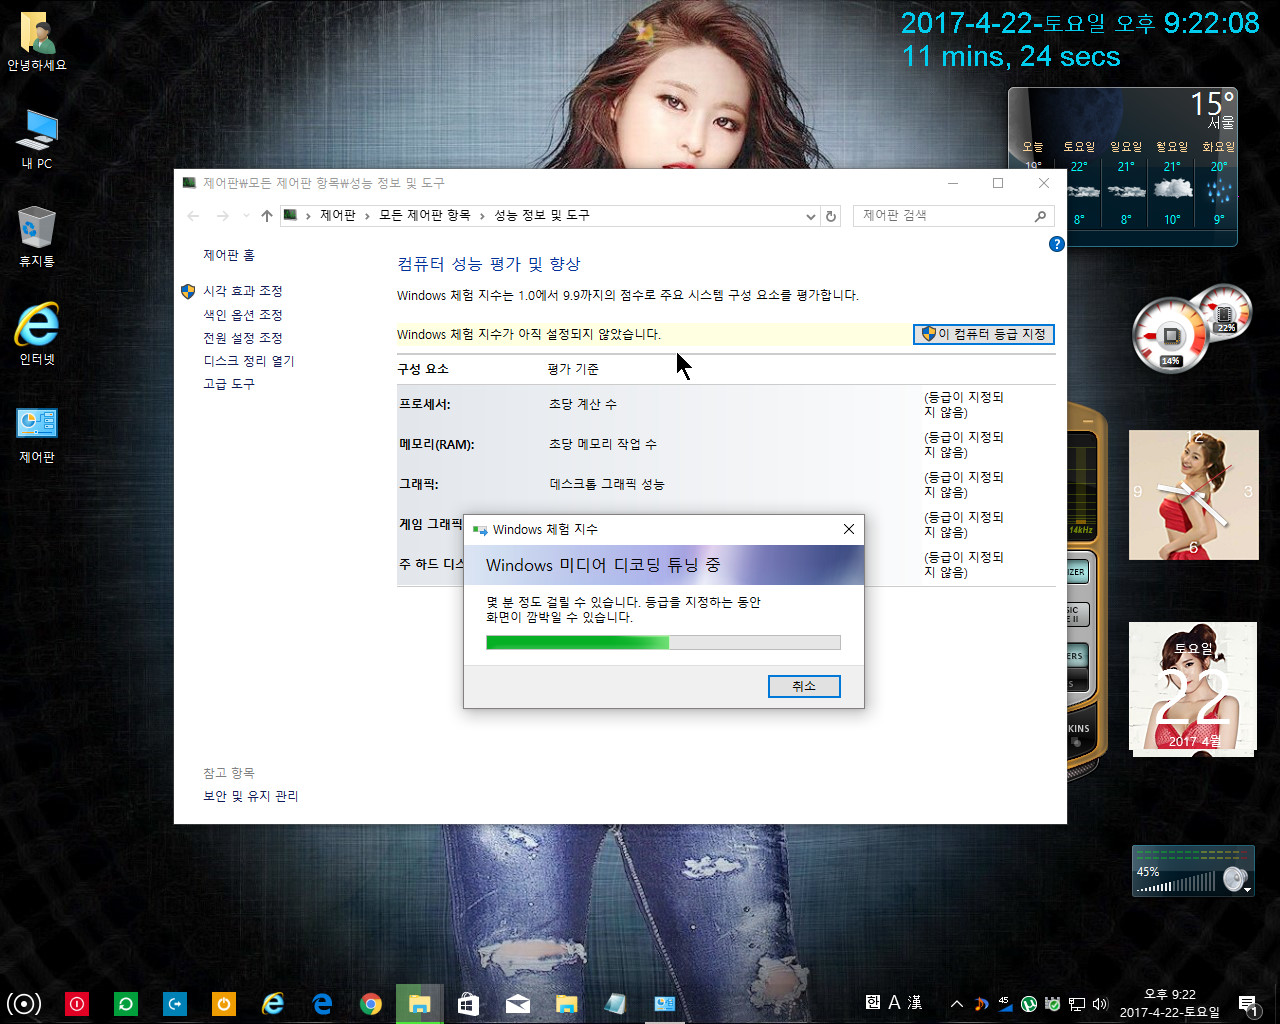Image resolution: width=1280 pixels, height=1024 pixels.
Task: Click the teal sign-out icon on taskbar
Action: point(175,1003)
